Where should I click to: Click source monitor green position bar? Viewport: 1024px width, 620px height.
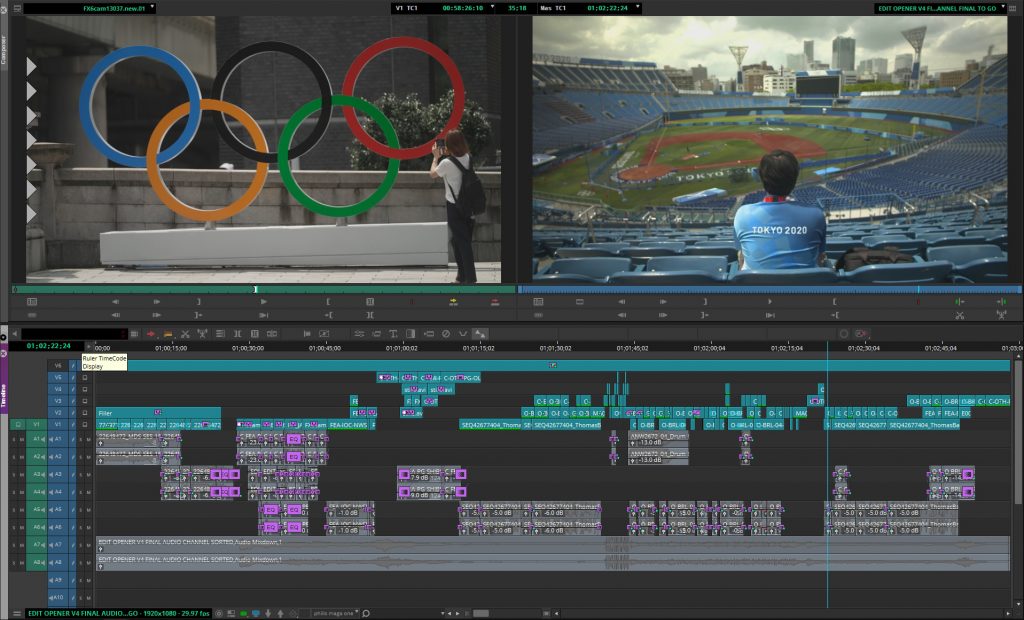(264, 289)
